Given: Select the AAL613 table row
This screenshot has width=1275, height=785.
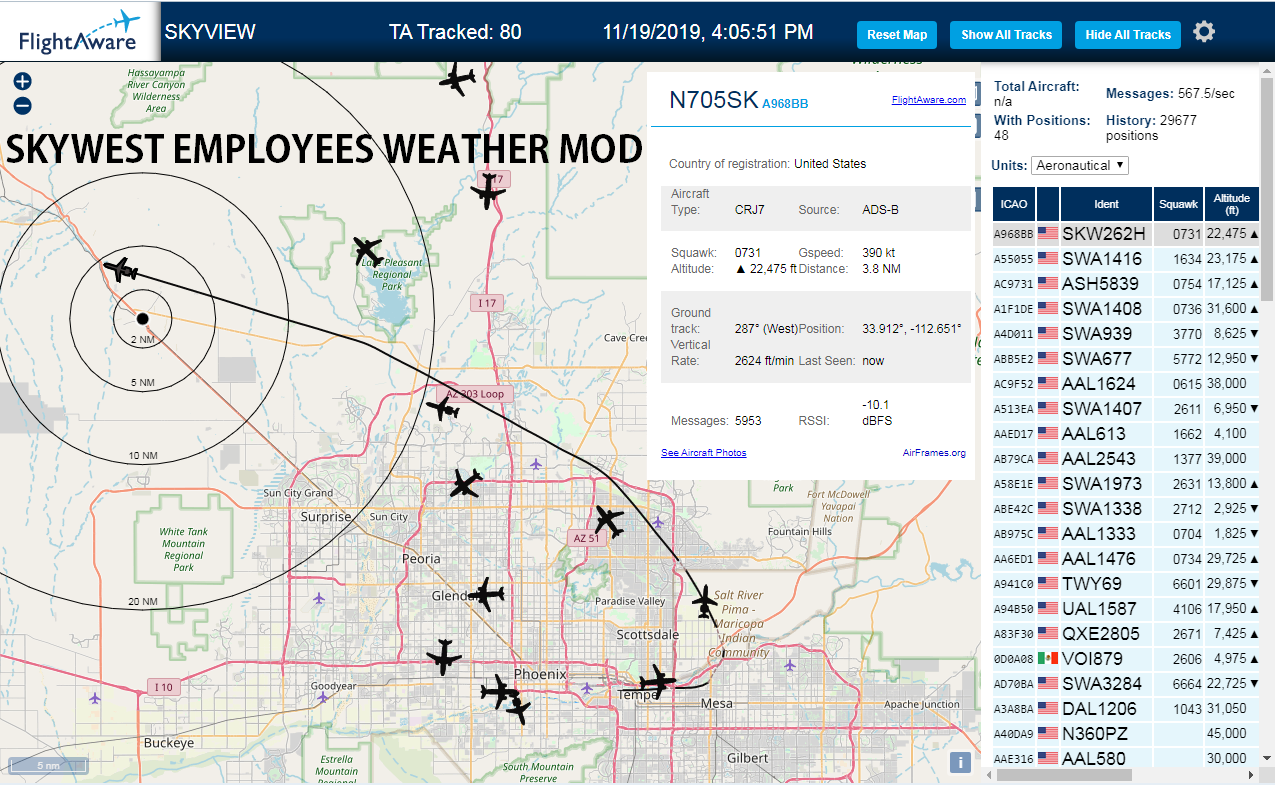Looking at the screenshot, I should [1127, 434].
